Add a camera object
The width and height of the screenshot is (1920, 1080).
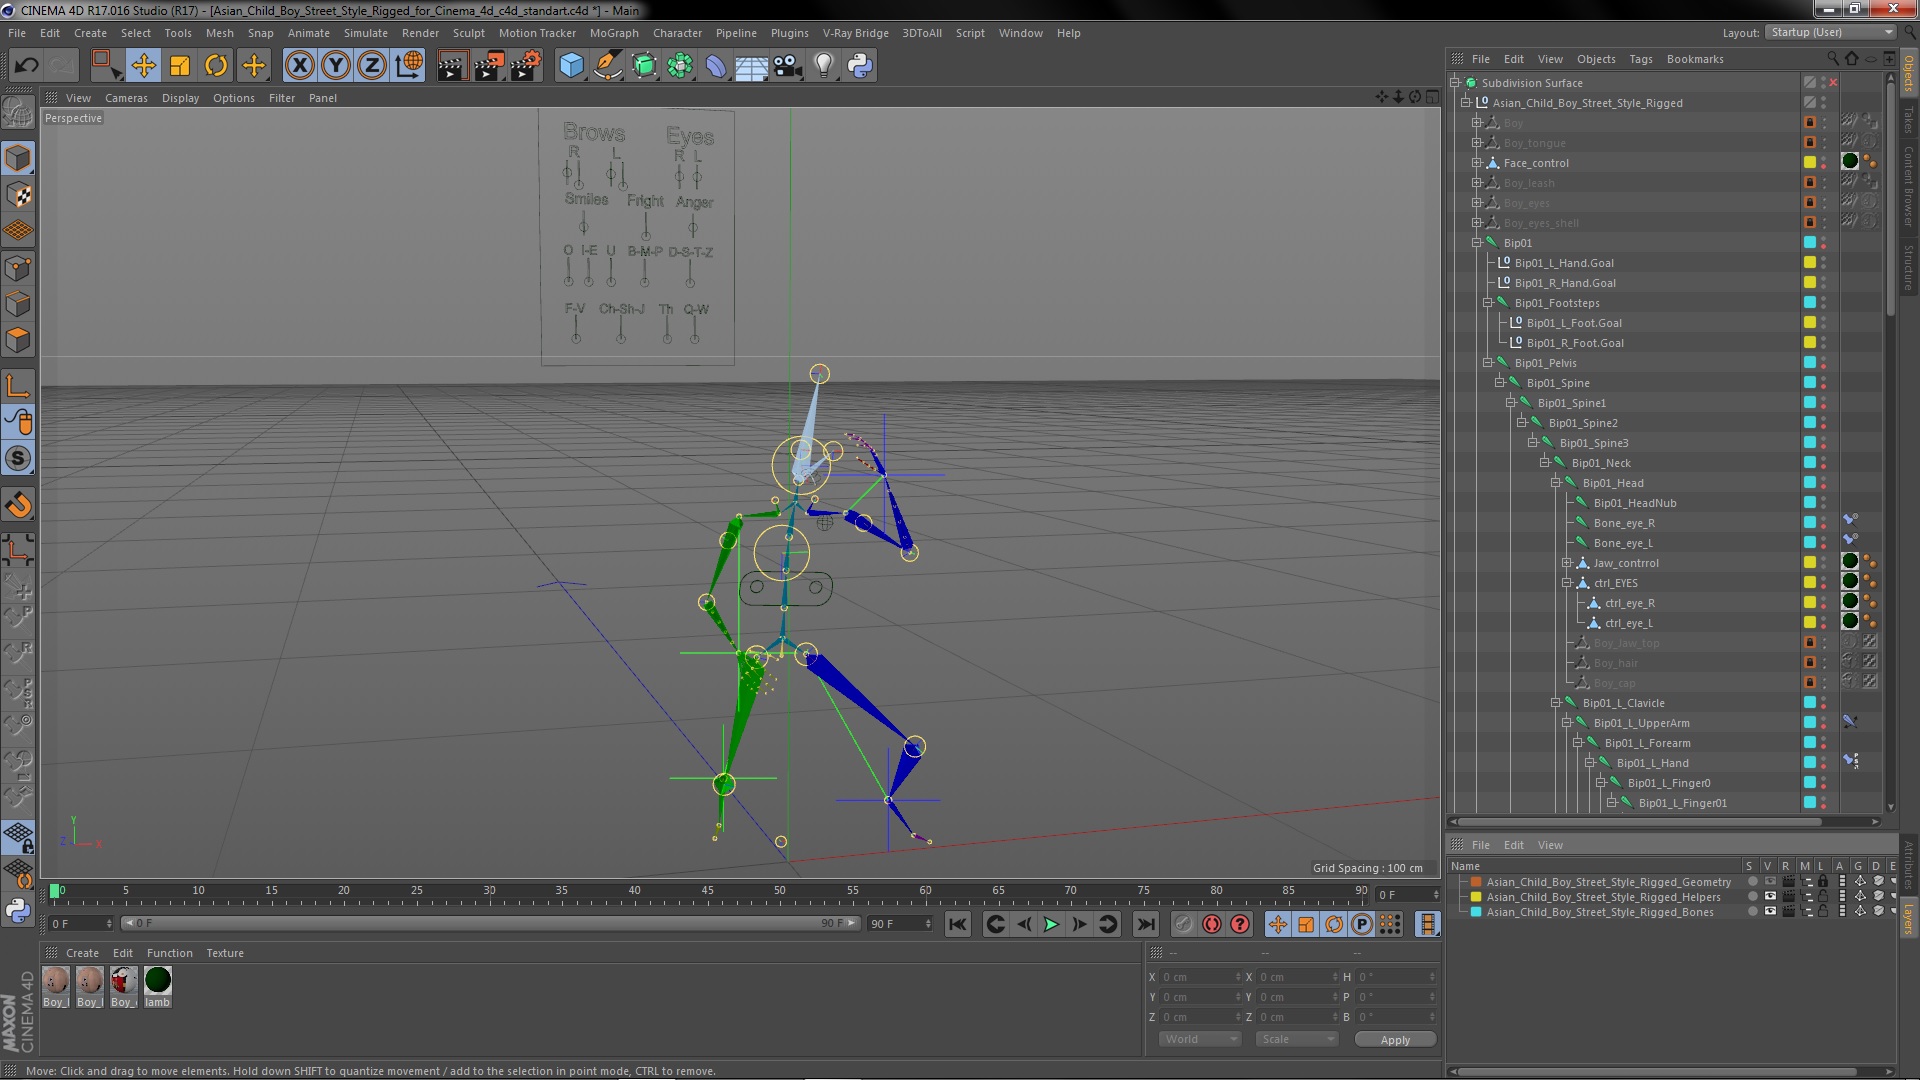[x=788, y=66]
